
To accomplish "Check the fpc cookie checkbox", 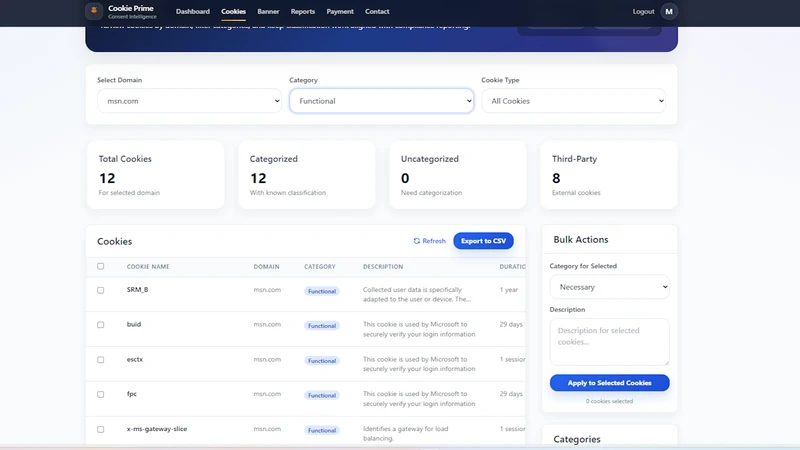I will coord(101,394).
